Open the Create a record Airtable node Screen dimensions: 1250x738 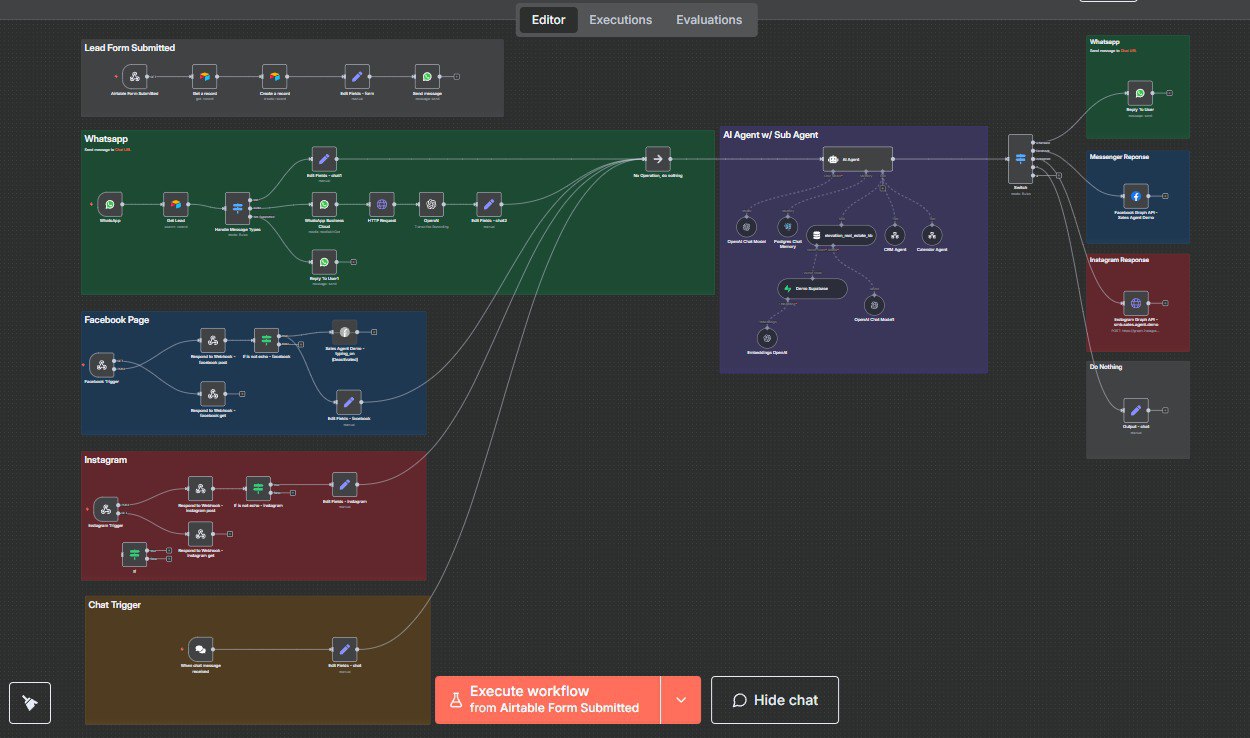[274, 77]
